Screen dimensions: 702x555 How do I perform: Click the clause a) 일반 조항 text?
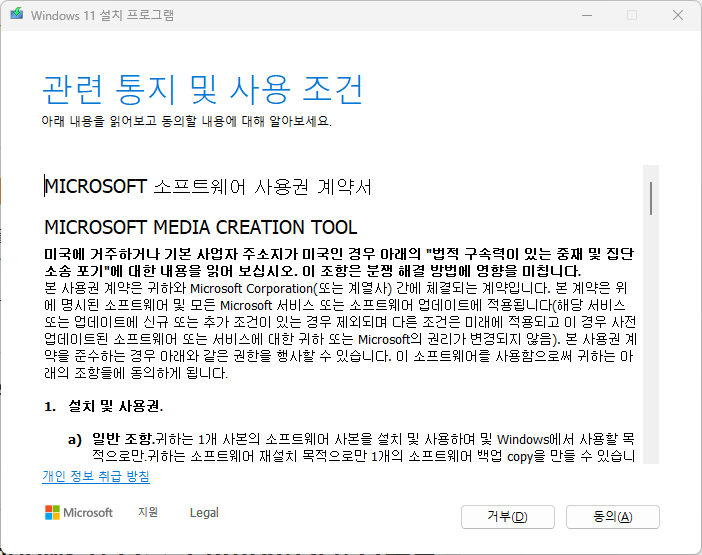coord(351,448)
